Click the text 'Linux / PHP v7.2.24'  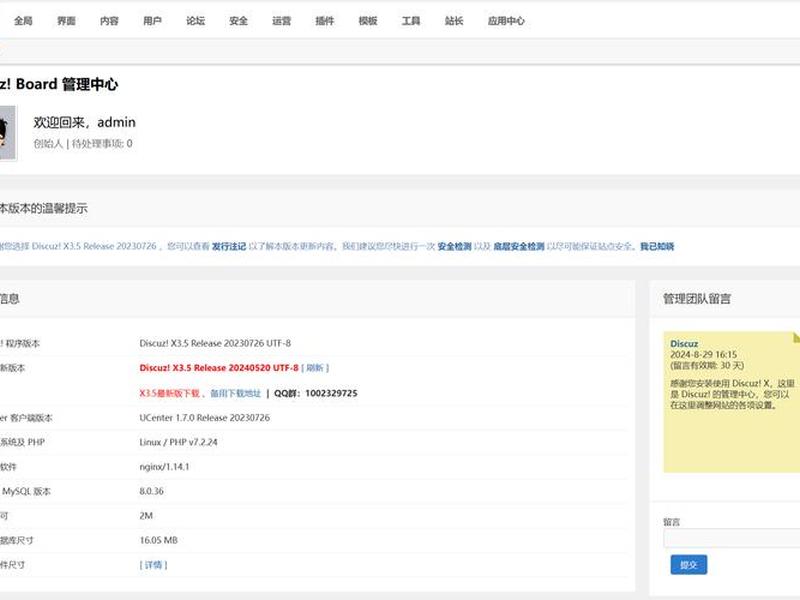pos(179,442)
